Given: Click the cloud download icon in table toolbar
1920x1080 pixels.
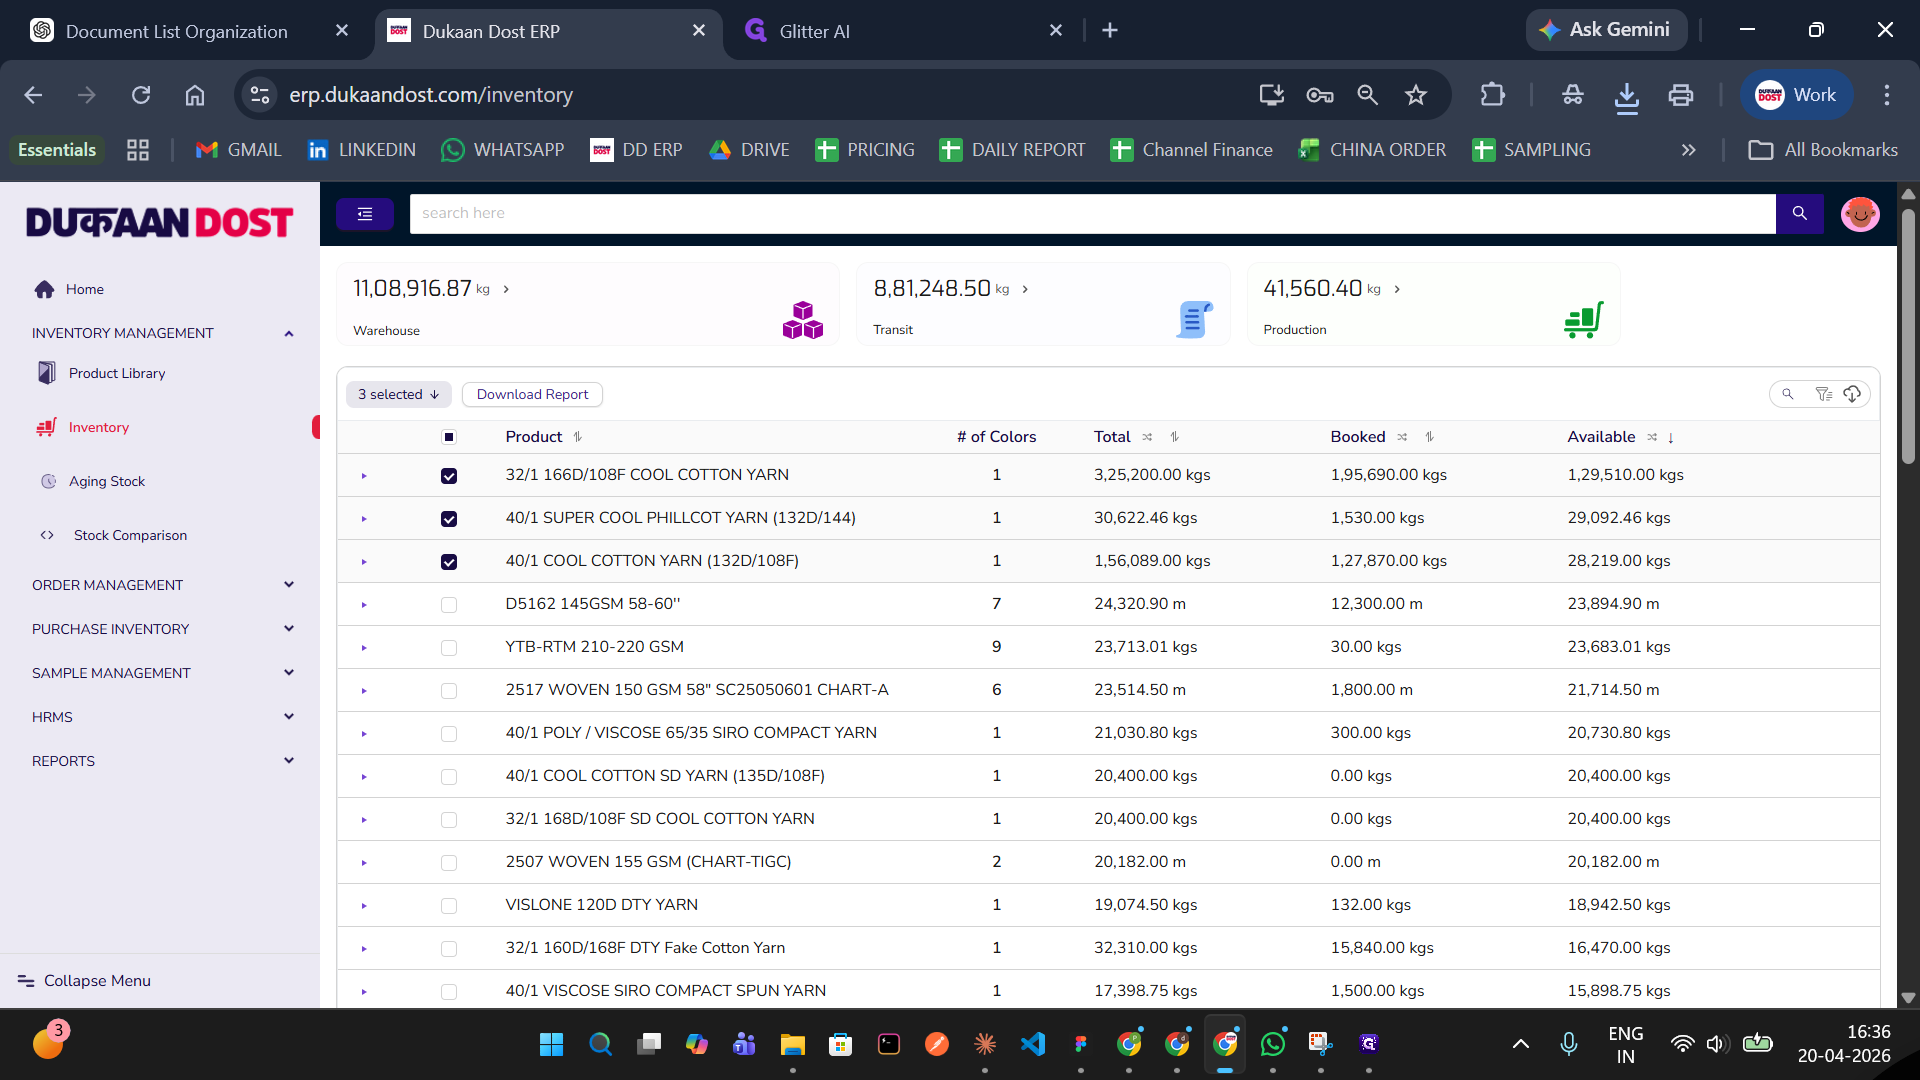Looking at the screenshot, I should coord(1852,394).
